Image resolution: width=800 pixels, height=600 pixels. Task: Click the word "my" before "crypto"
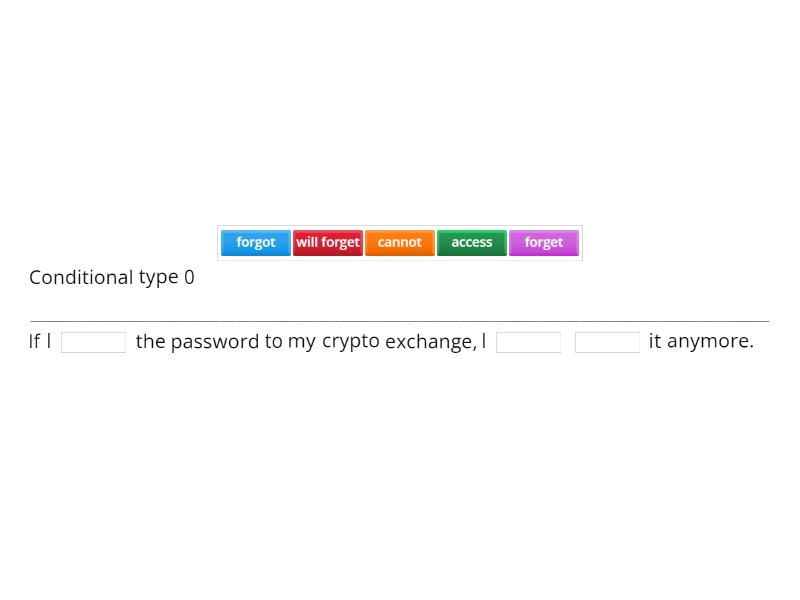coord(301,341)
